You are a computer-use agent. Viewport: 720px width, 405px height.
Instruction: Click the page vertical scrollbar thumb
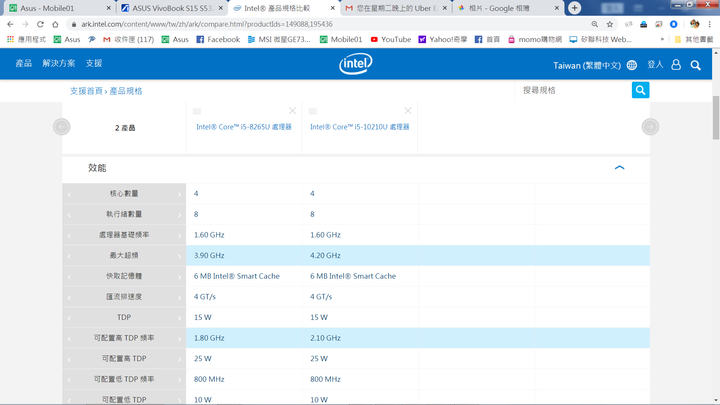716,117
